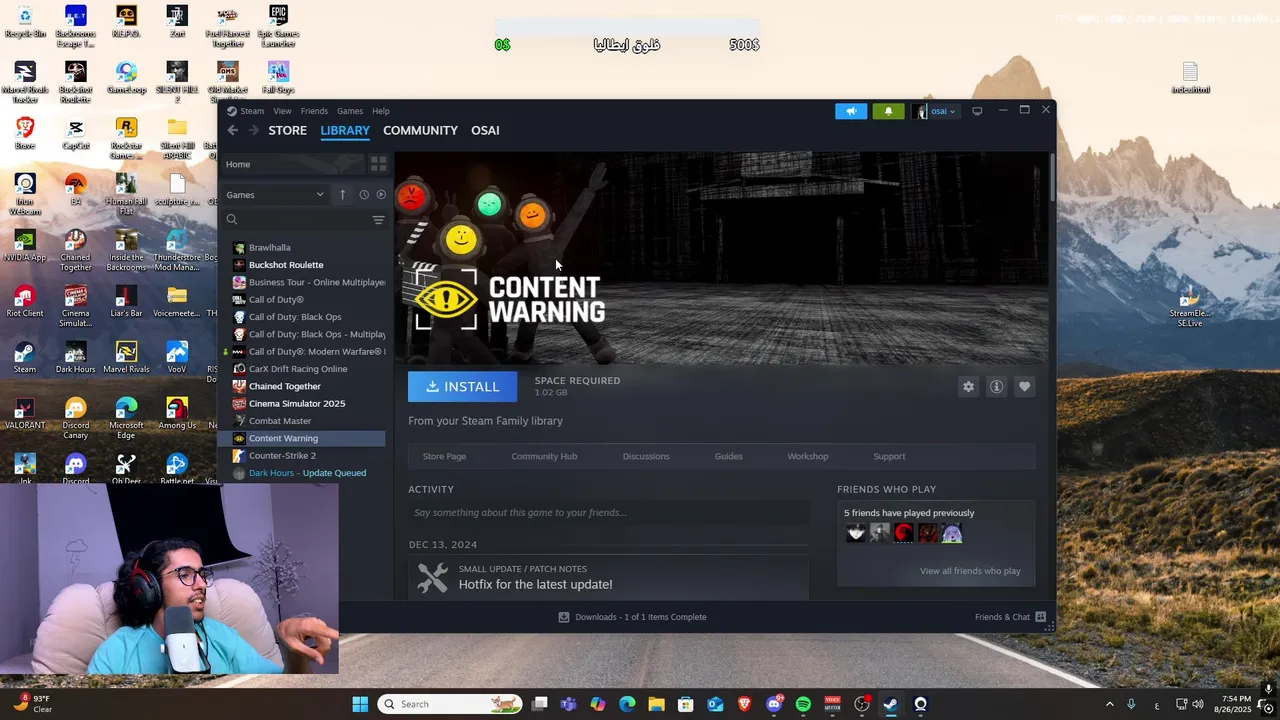
Task: Open Content Warning Store Page link
Action: tap(444, 456)
